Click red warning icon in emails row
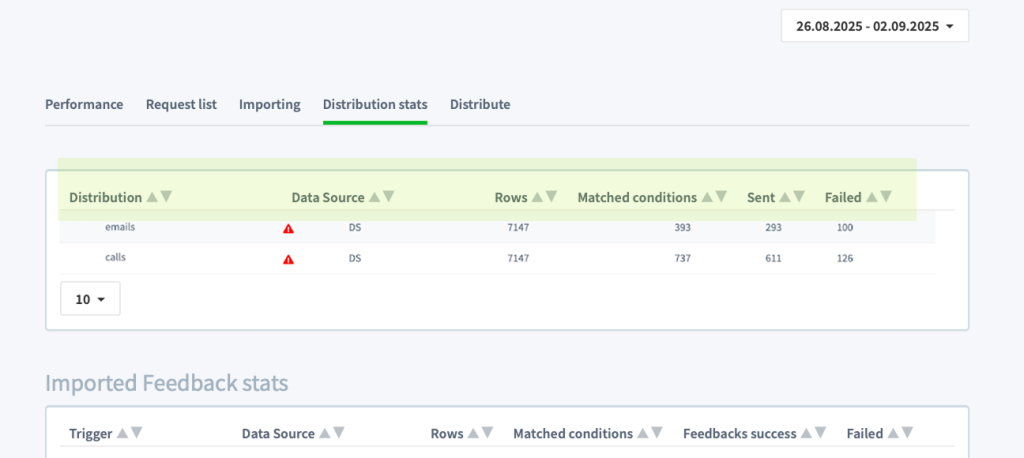The height and width of the screenshot is (458, 1024). (288, 229)
